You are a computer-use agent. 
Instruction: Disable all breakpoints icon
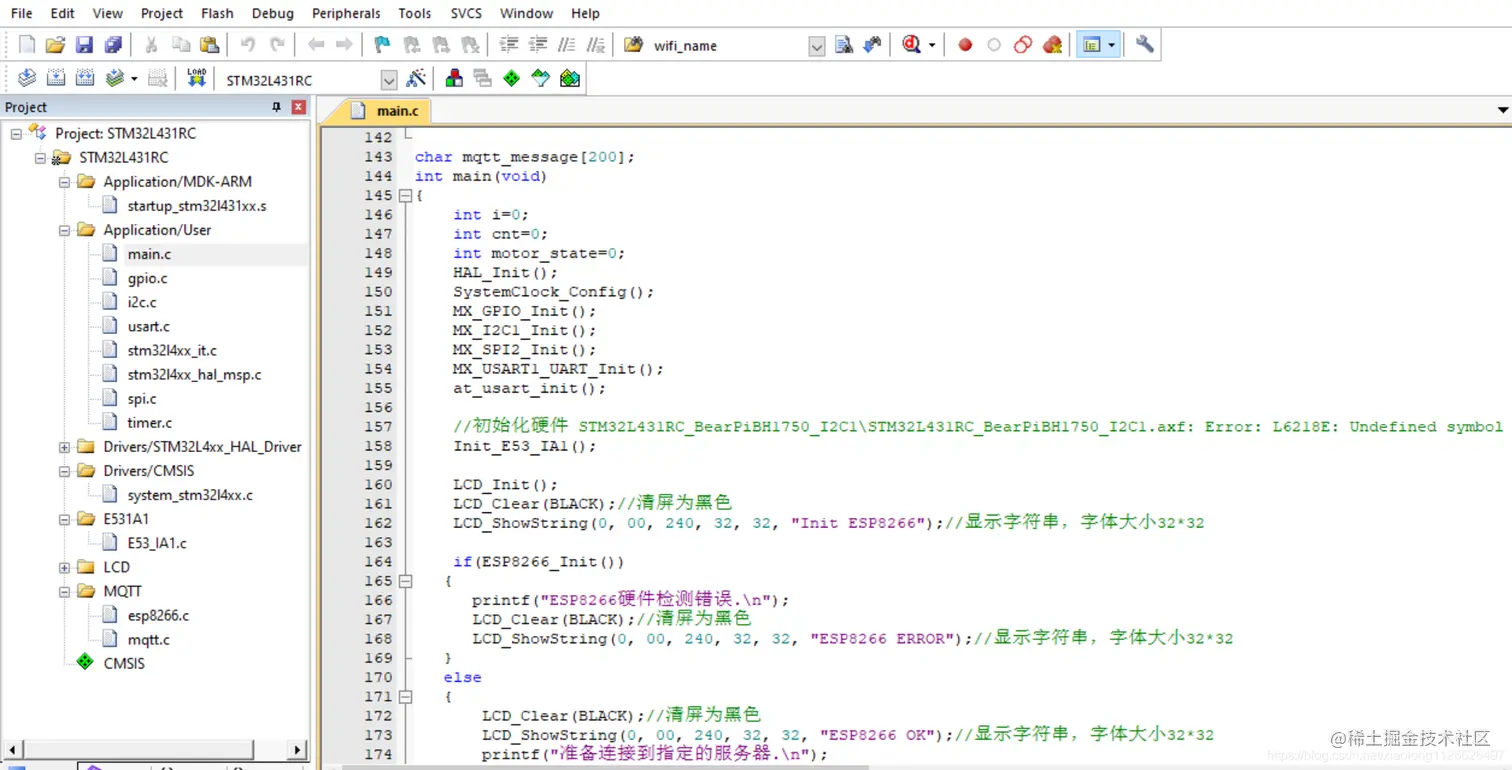(1023, 45)
